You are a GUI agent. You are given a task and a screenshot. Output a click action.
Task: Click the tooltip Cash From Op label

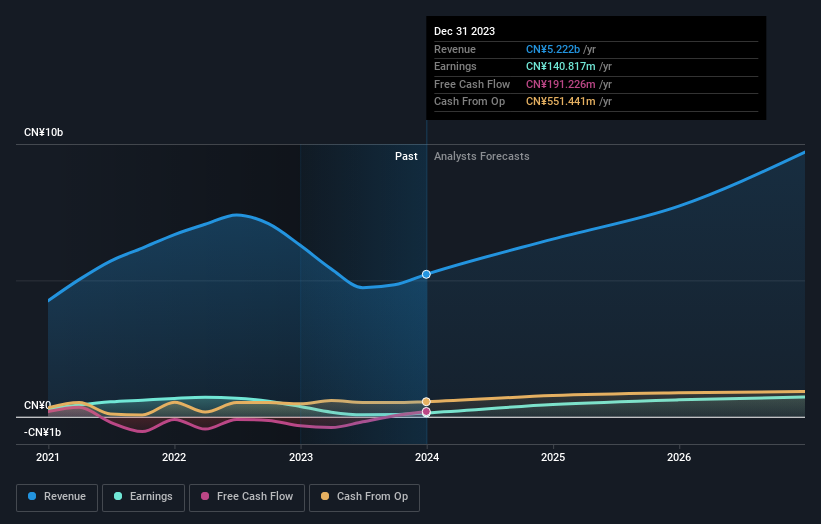pos(469,102)
